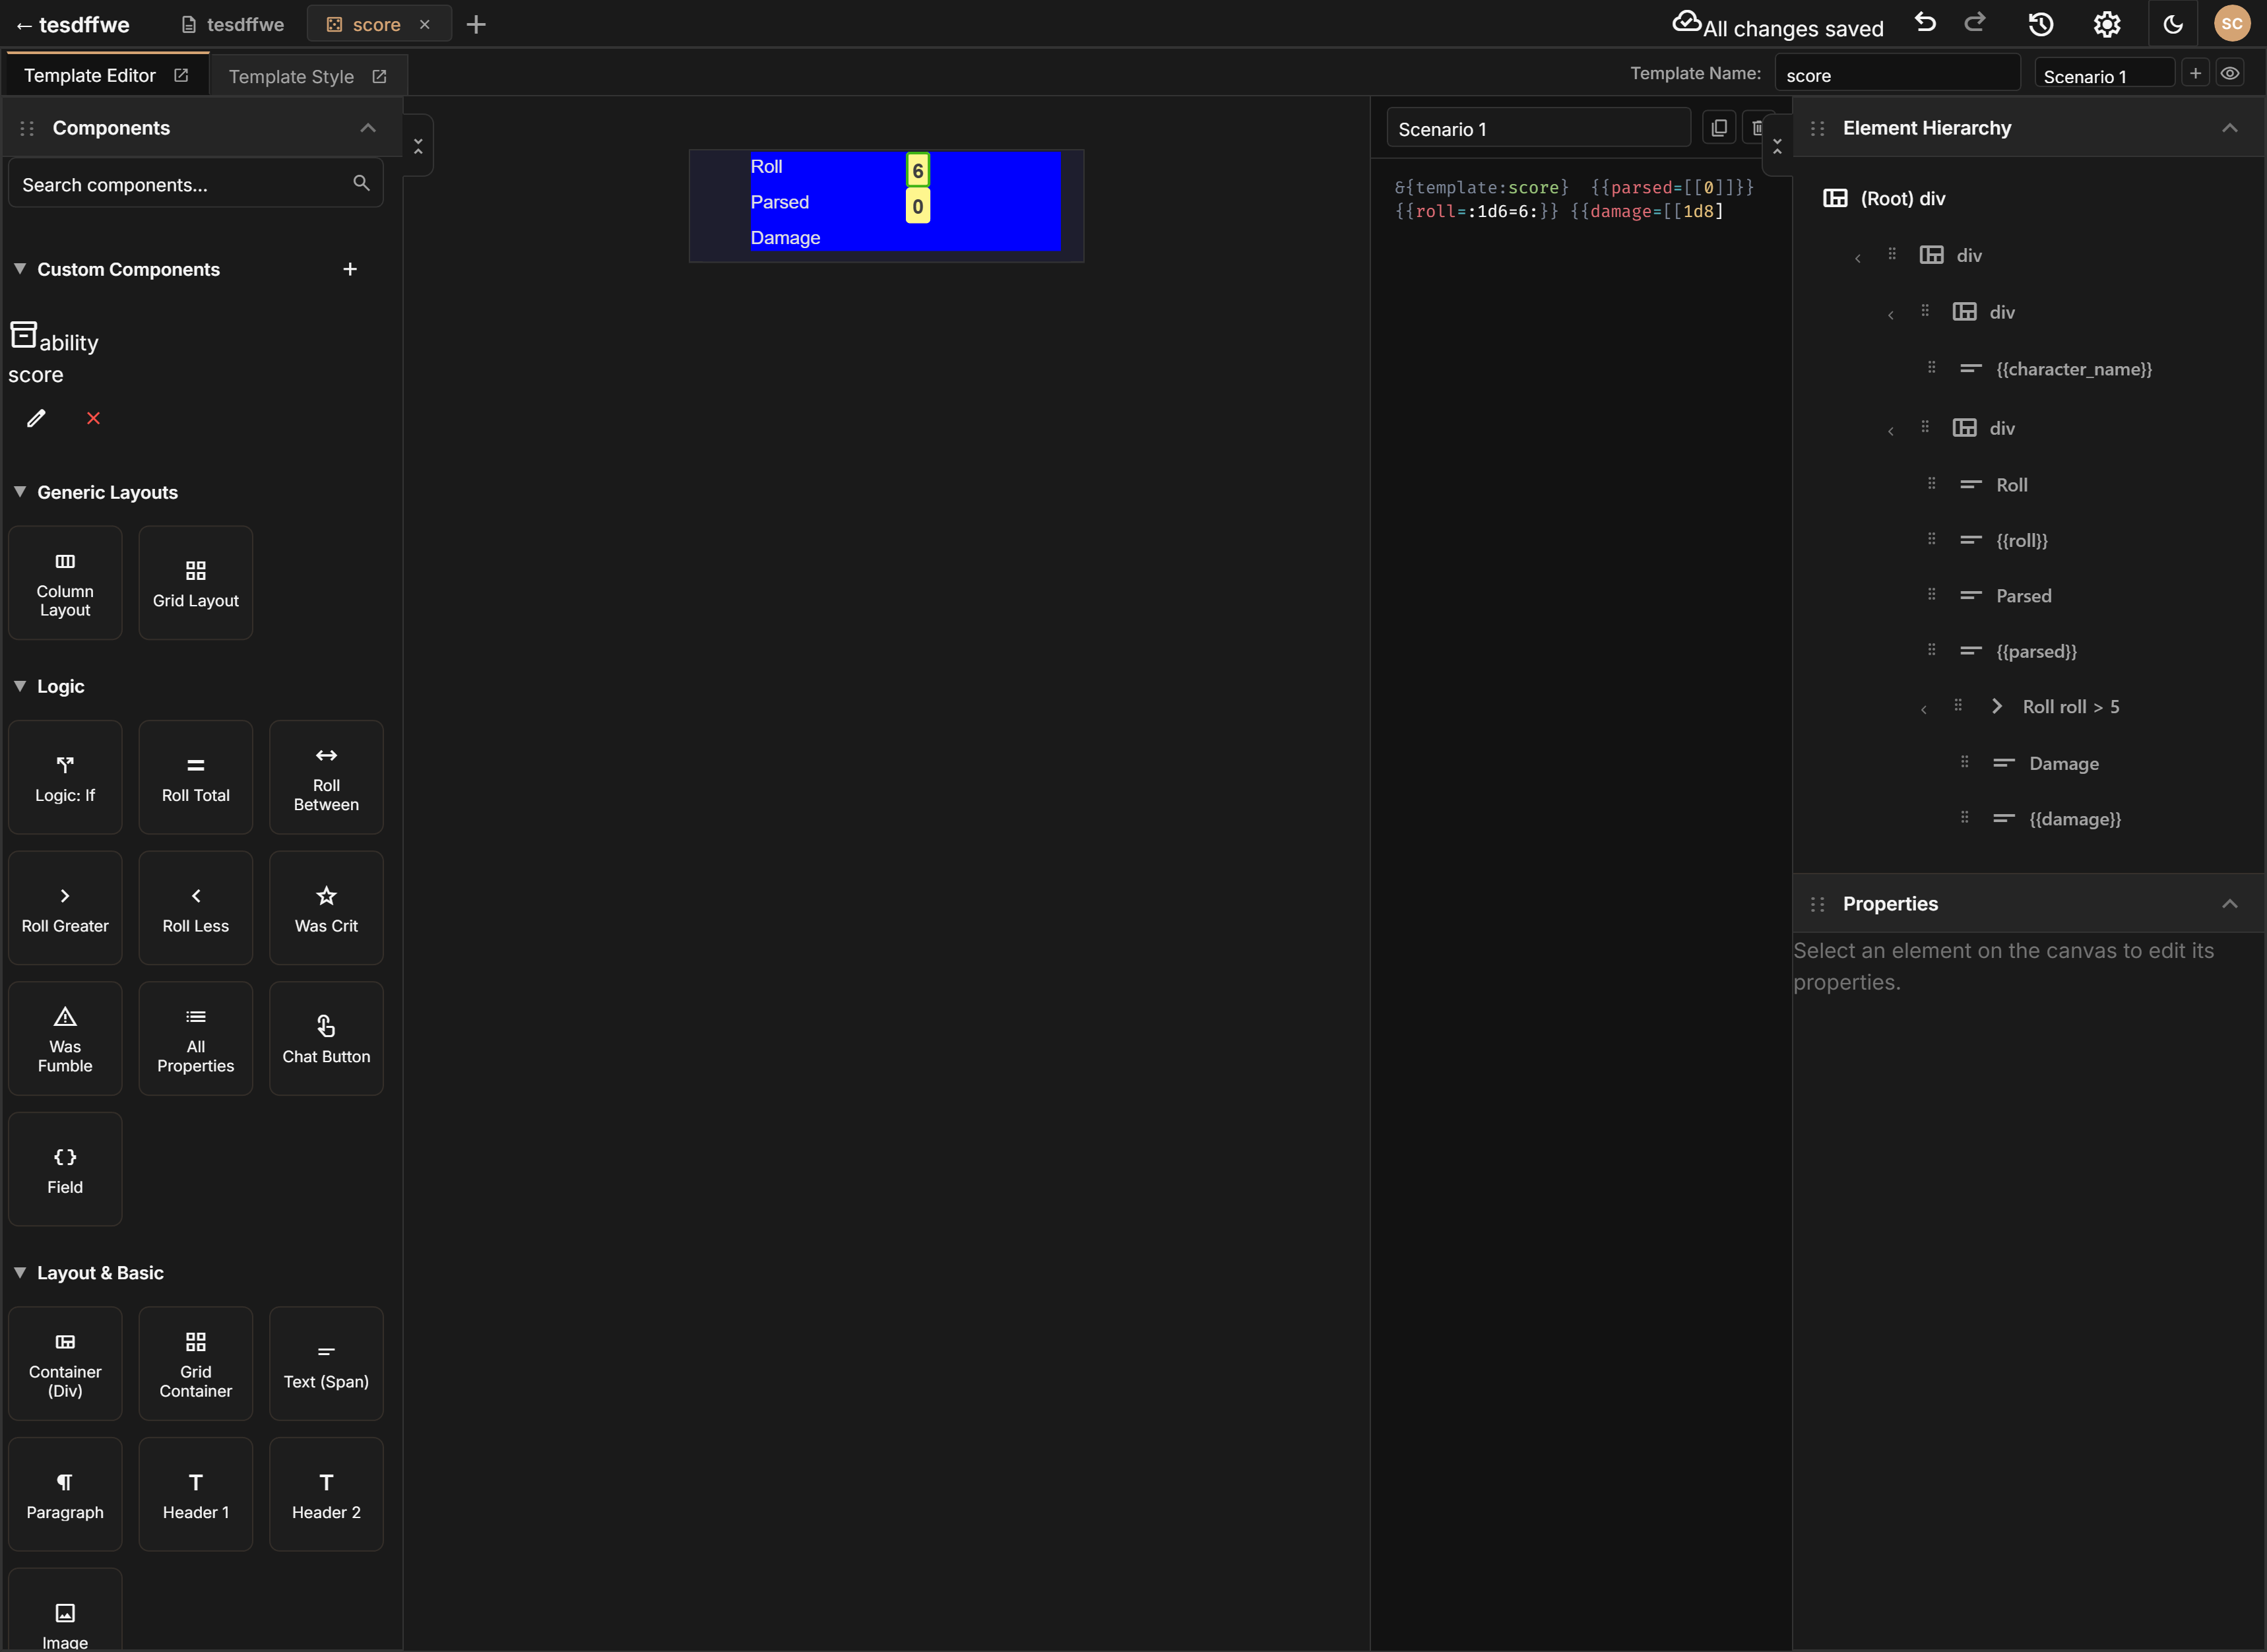
Task: Go back to the tesdffwe project
Action: point(72,25)
